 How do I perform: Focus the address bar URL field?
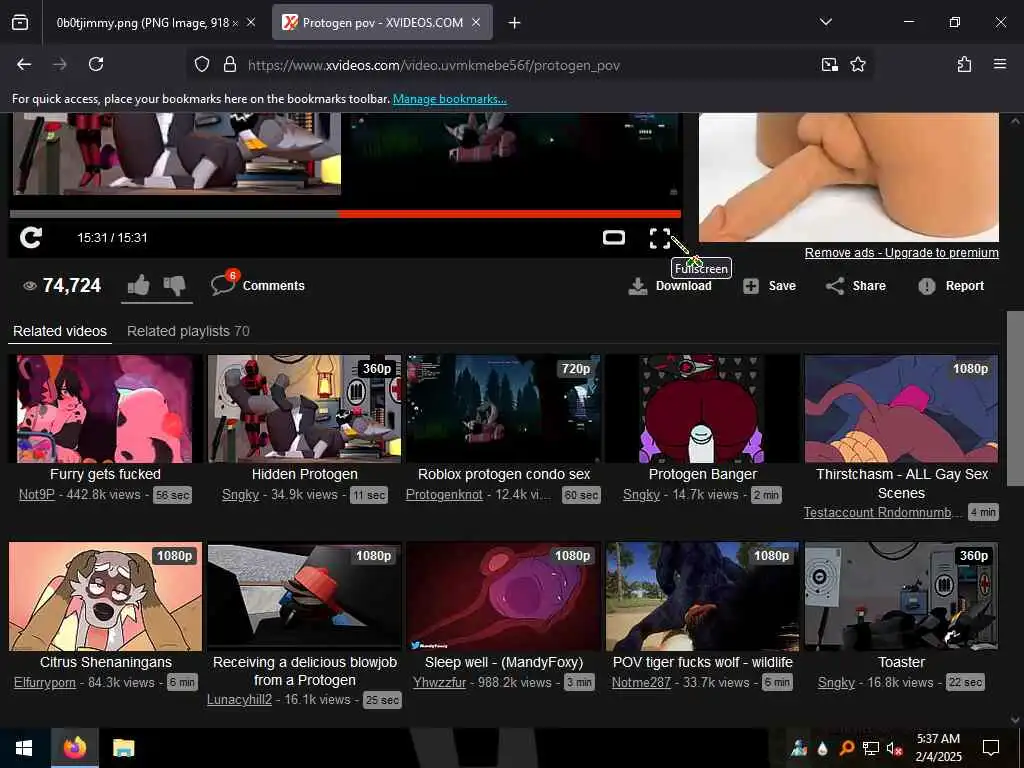point(529,65)
